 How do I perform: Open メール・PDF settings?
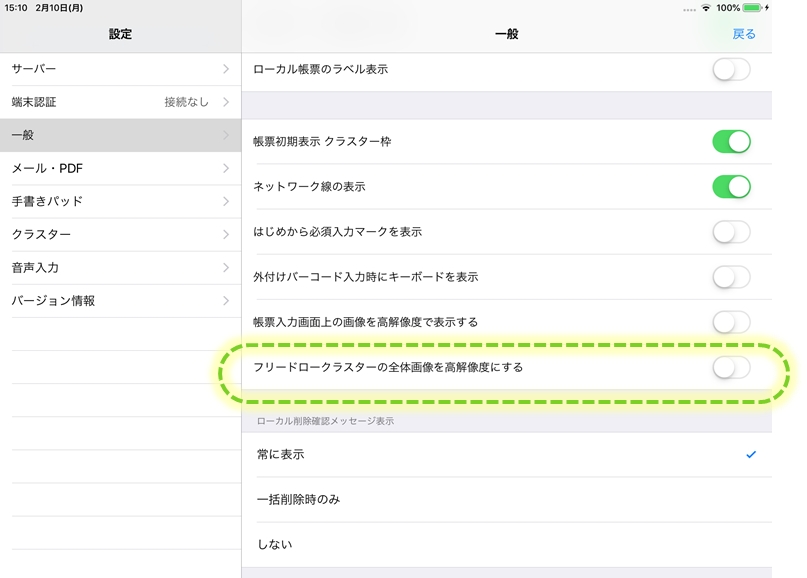click(120, 168)
